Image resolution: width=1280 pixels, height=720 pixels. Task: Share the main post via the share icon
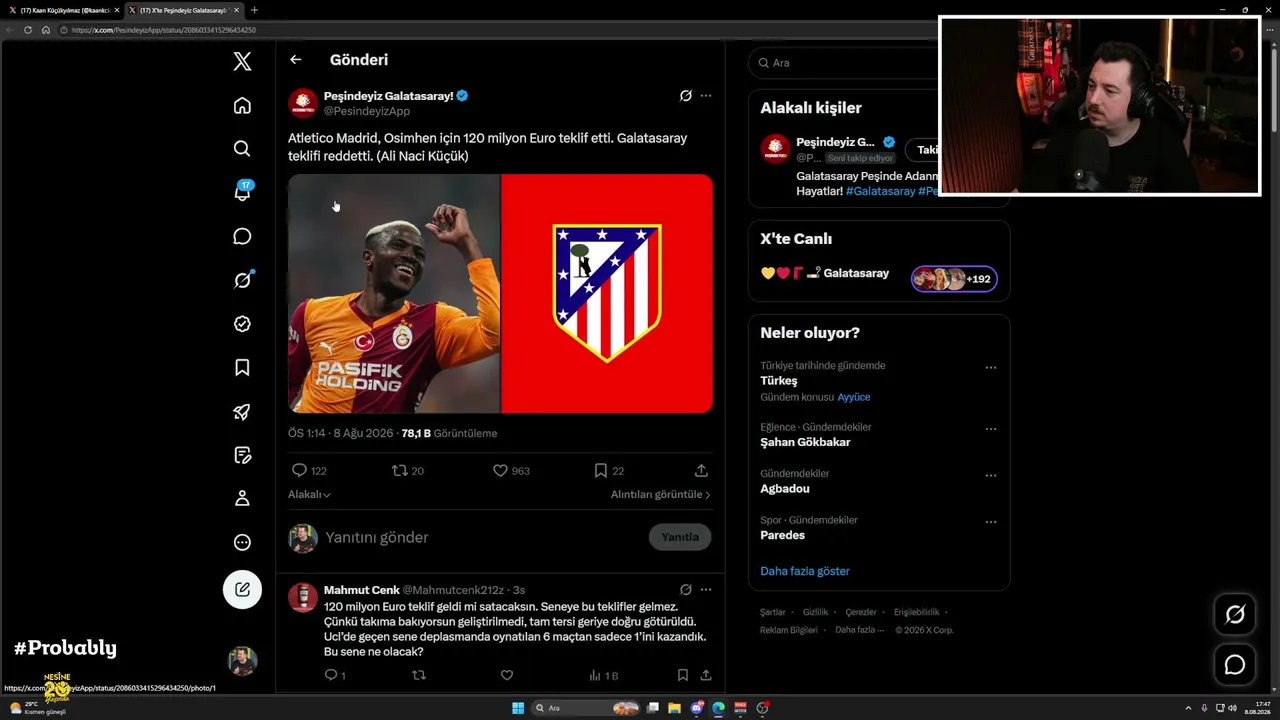click(x=701, y=470)
